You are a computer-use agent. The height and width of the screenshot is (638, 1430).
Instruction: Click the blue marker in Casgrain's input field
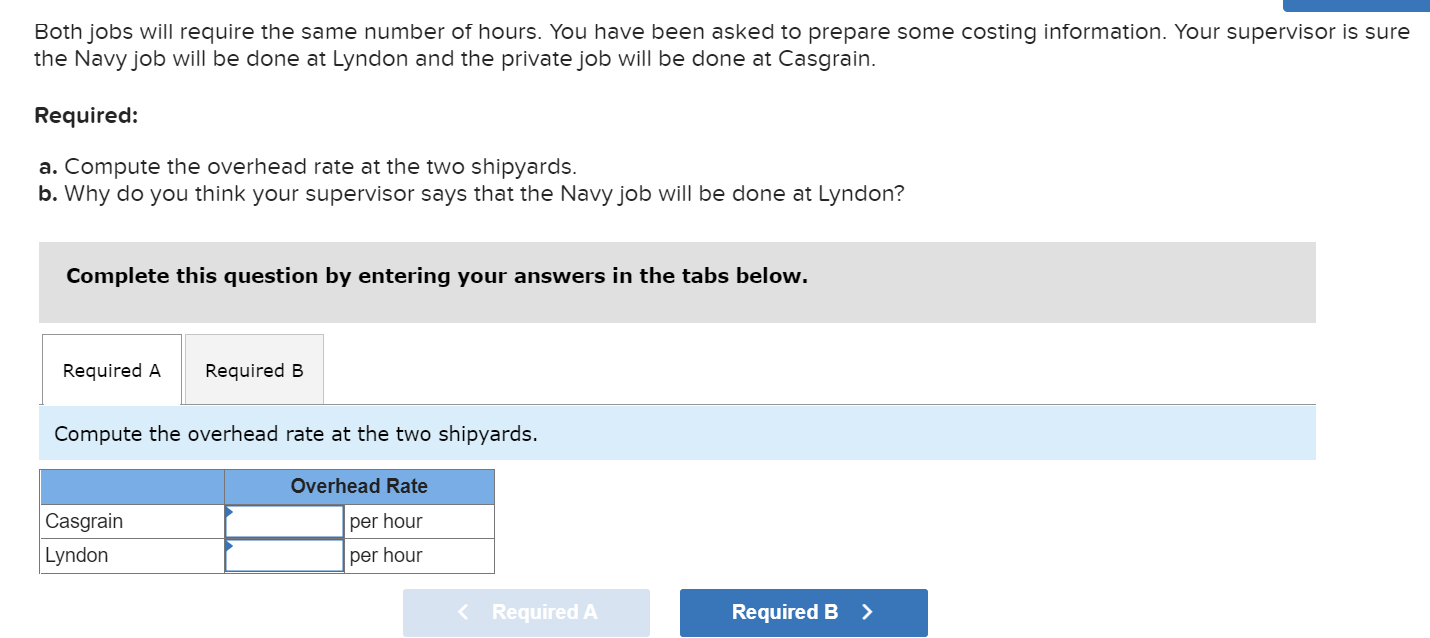tap(230, 512)
